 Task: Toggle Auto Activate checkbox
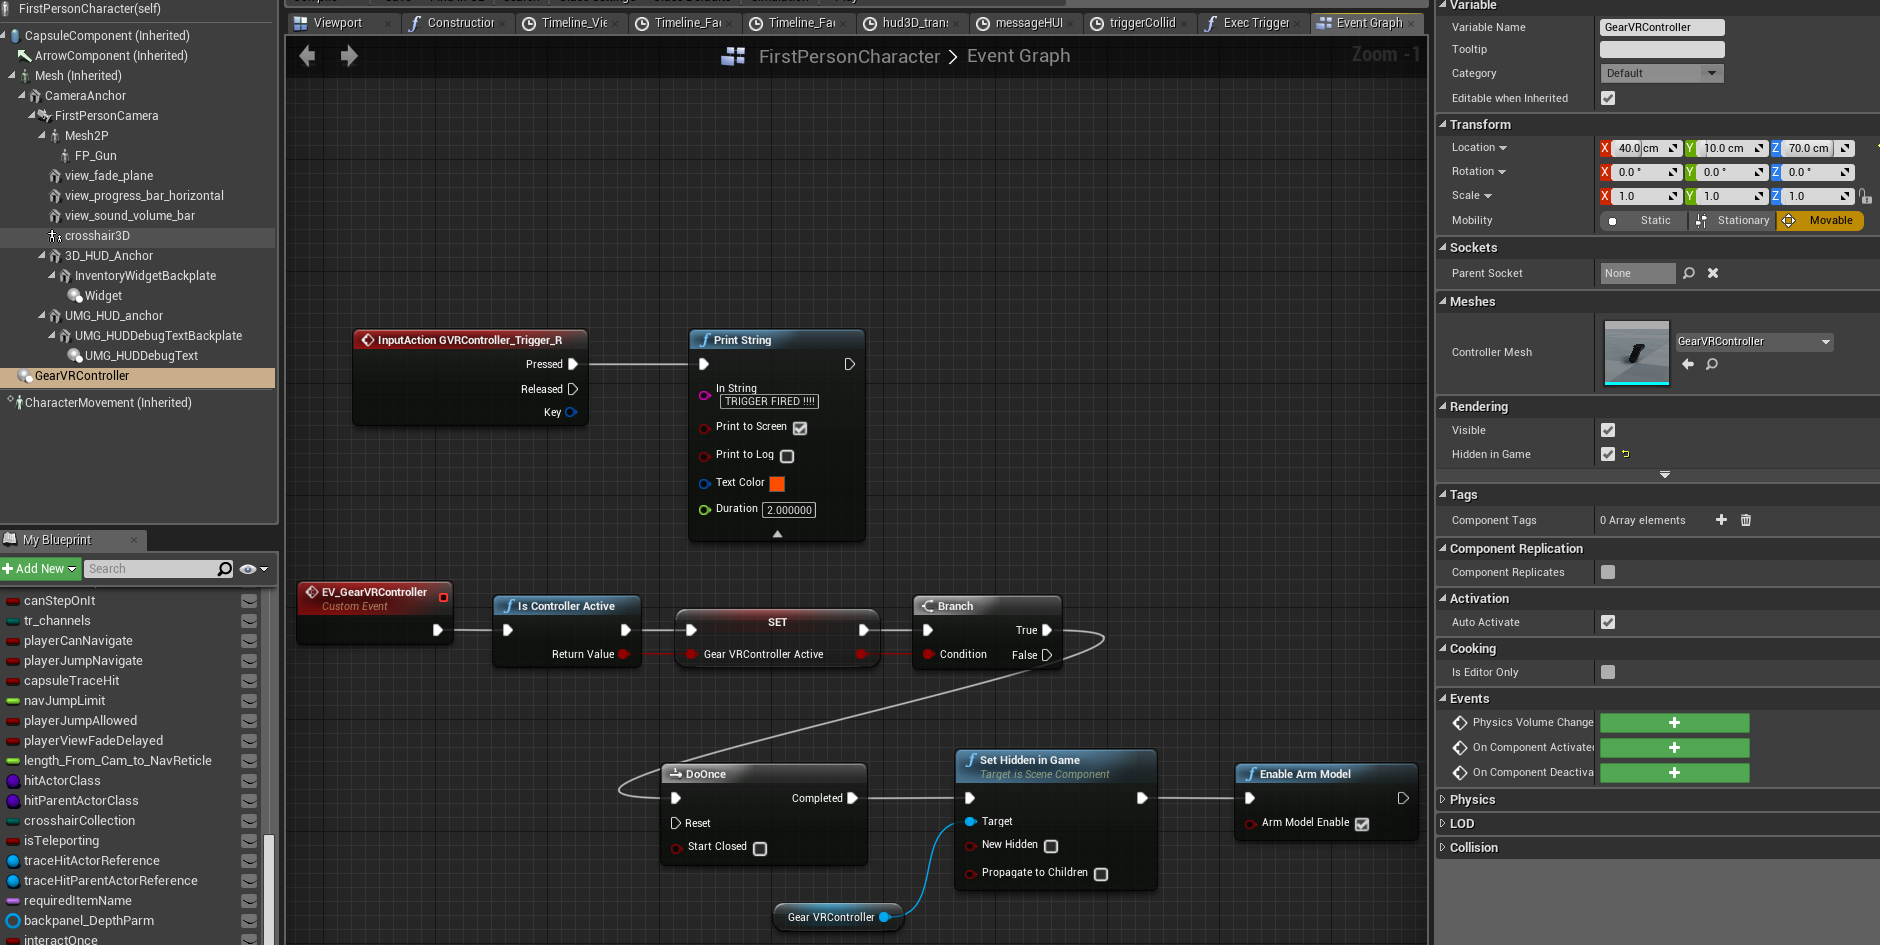coord(1608,622)
